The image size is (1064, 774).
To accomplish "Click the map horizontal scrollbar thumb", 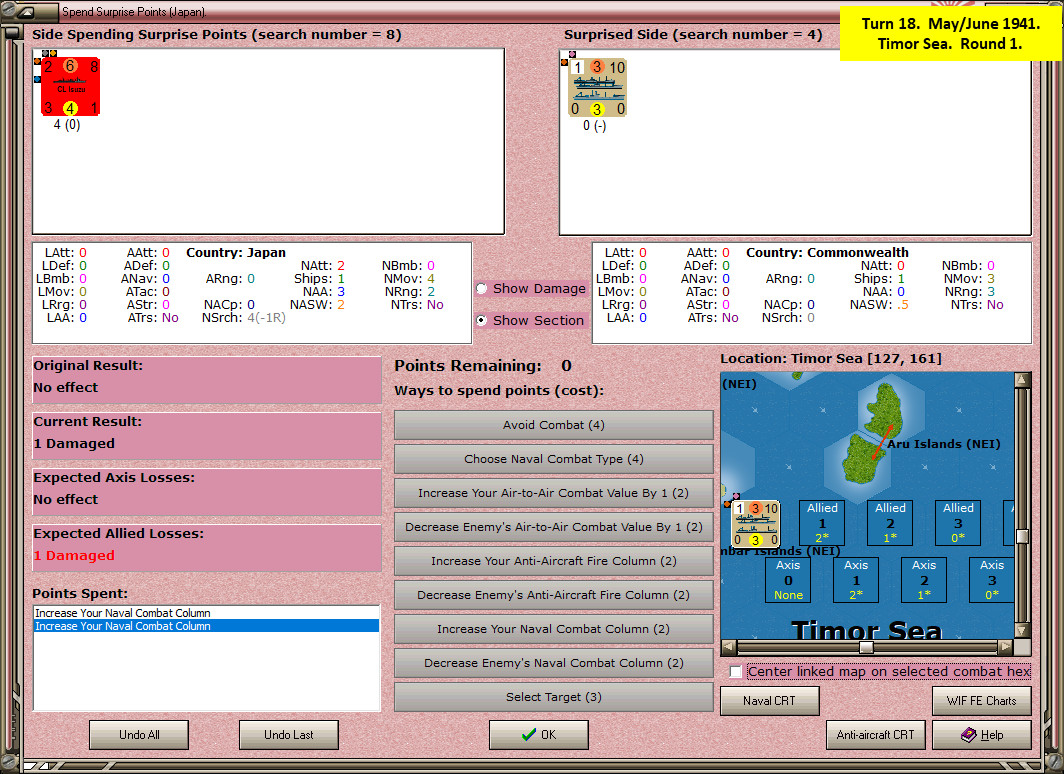I will click(866, 647).
